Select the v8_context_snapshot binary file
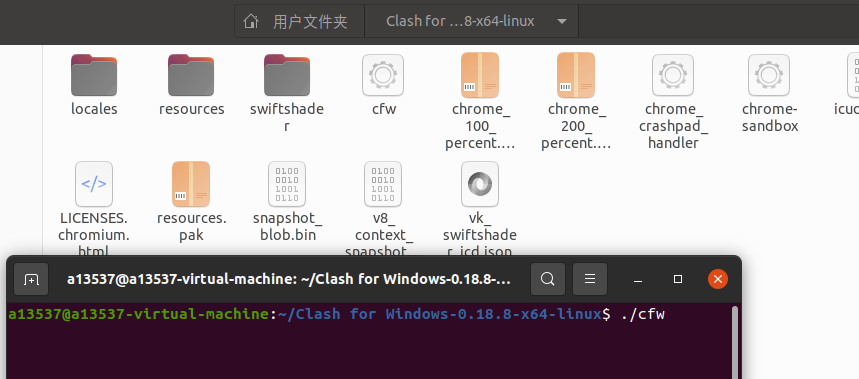859x379 pixels. (383, 184)
